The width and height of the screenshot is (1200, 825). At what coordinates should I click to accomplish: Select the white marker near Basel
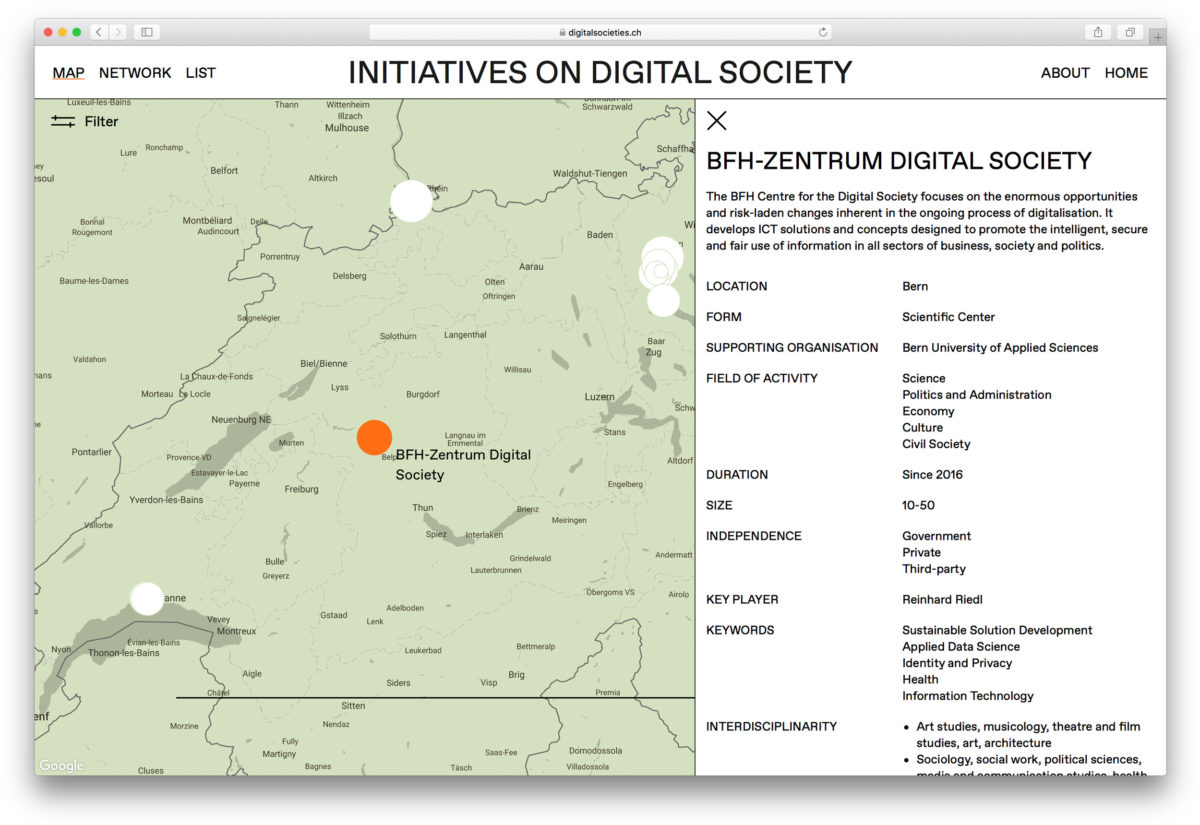point(411,201)
